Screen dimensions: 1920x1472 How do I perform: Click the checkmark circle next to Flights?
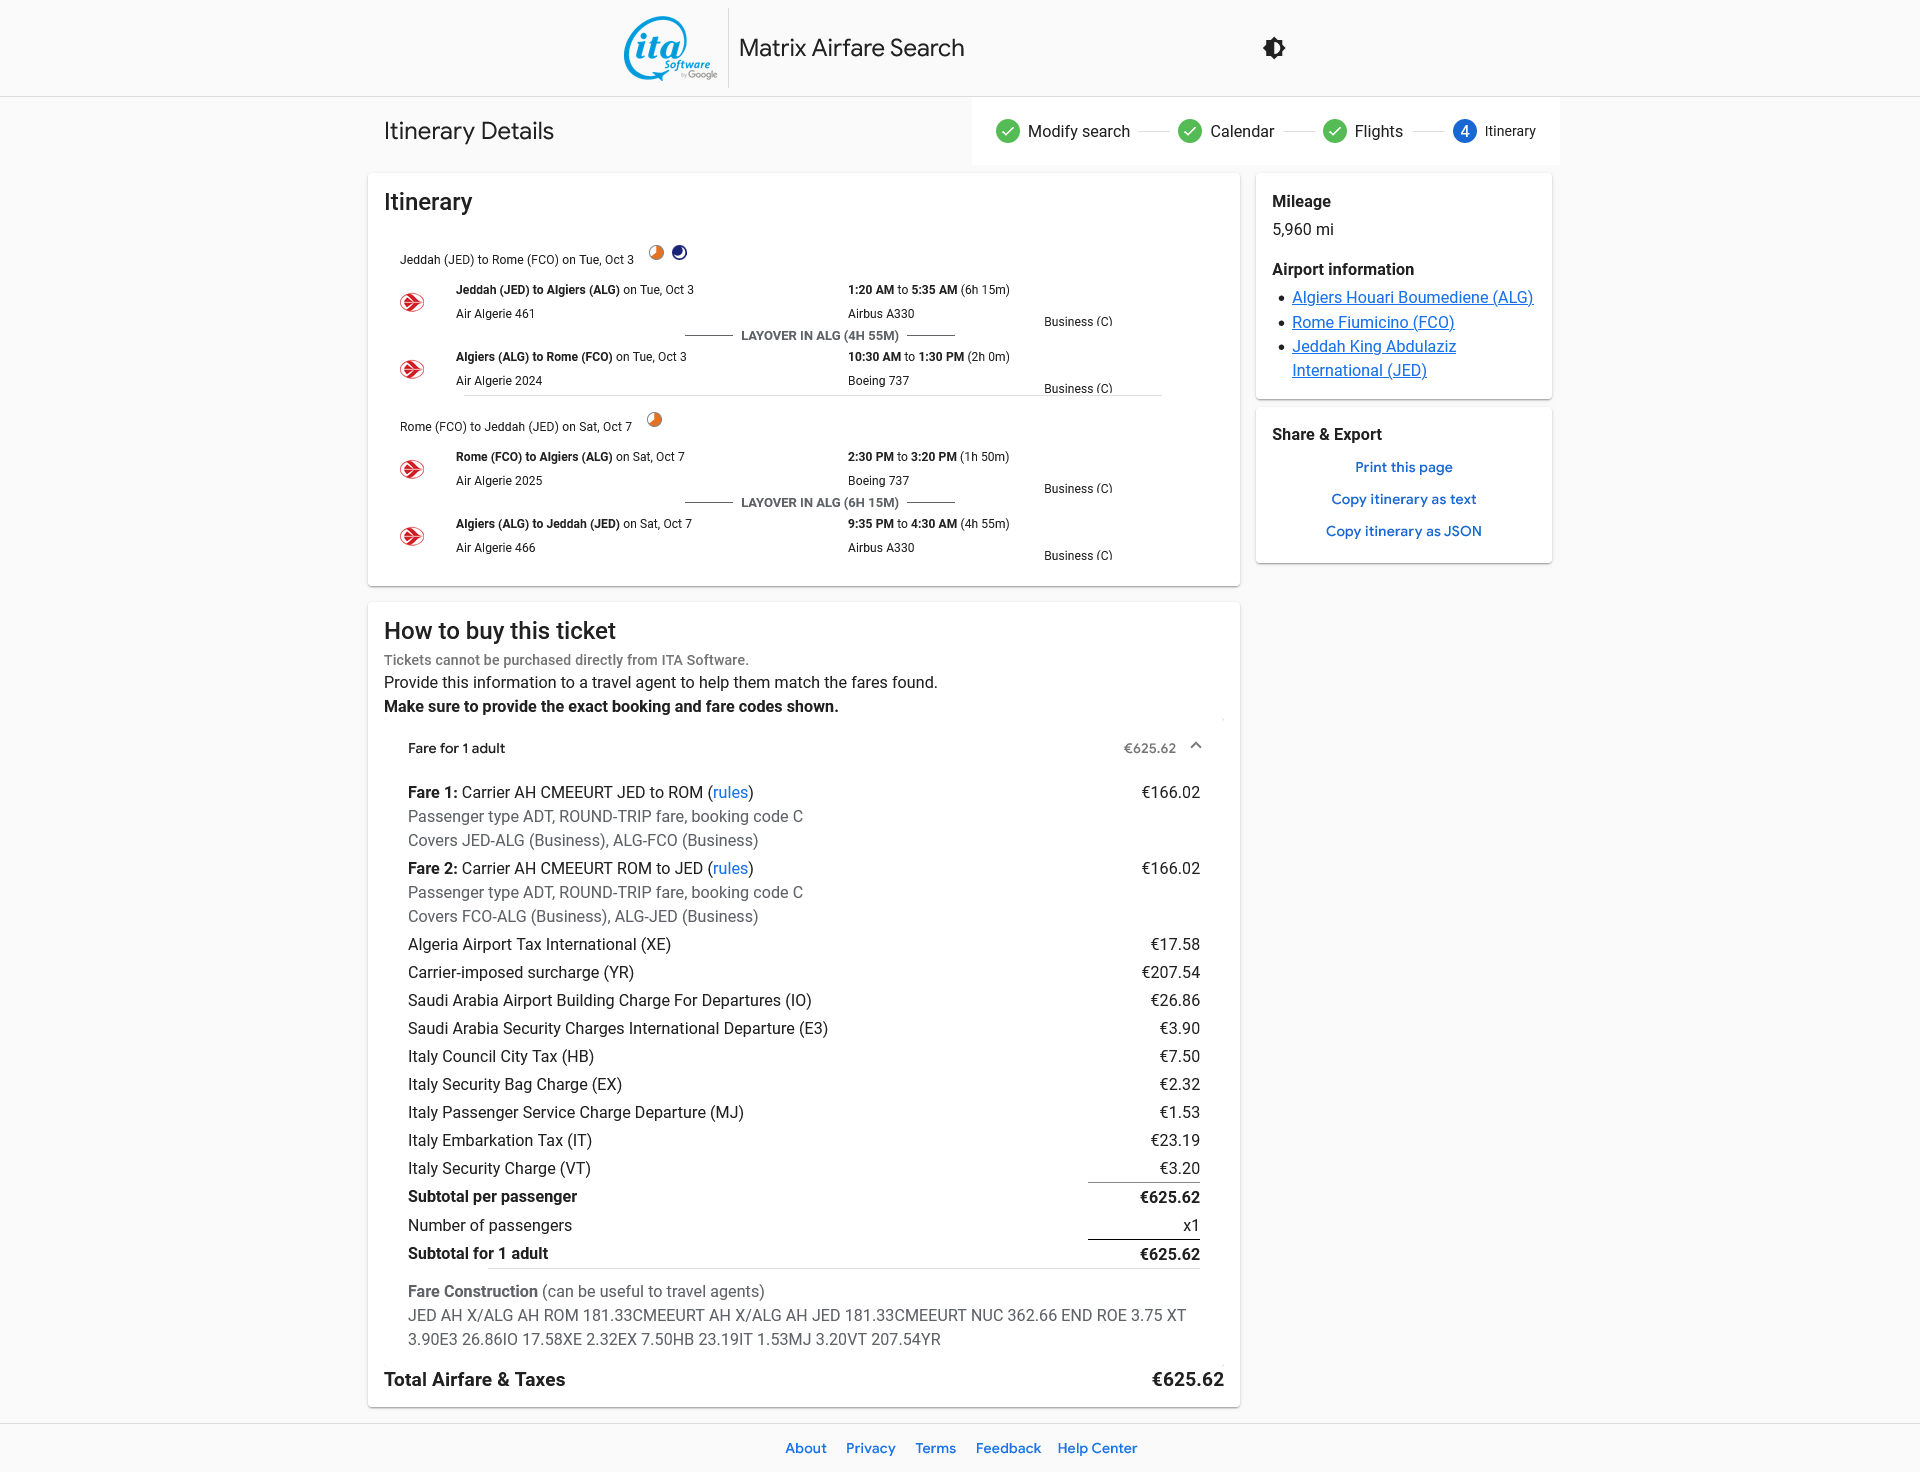point(1335,131)
